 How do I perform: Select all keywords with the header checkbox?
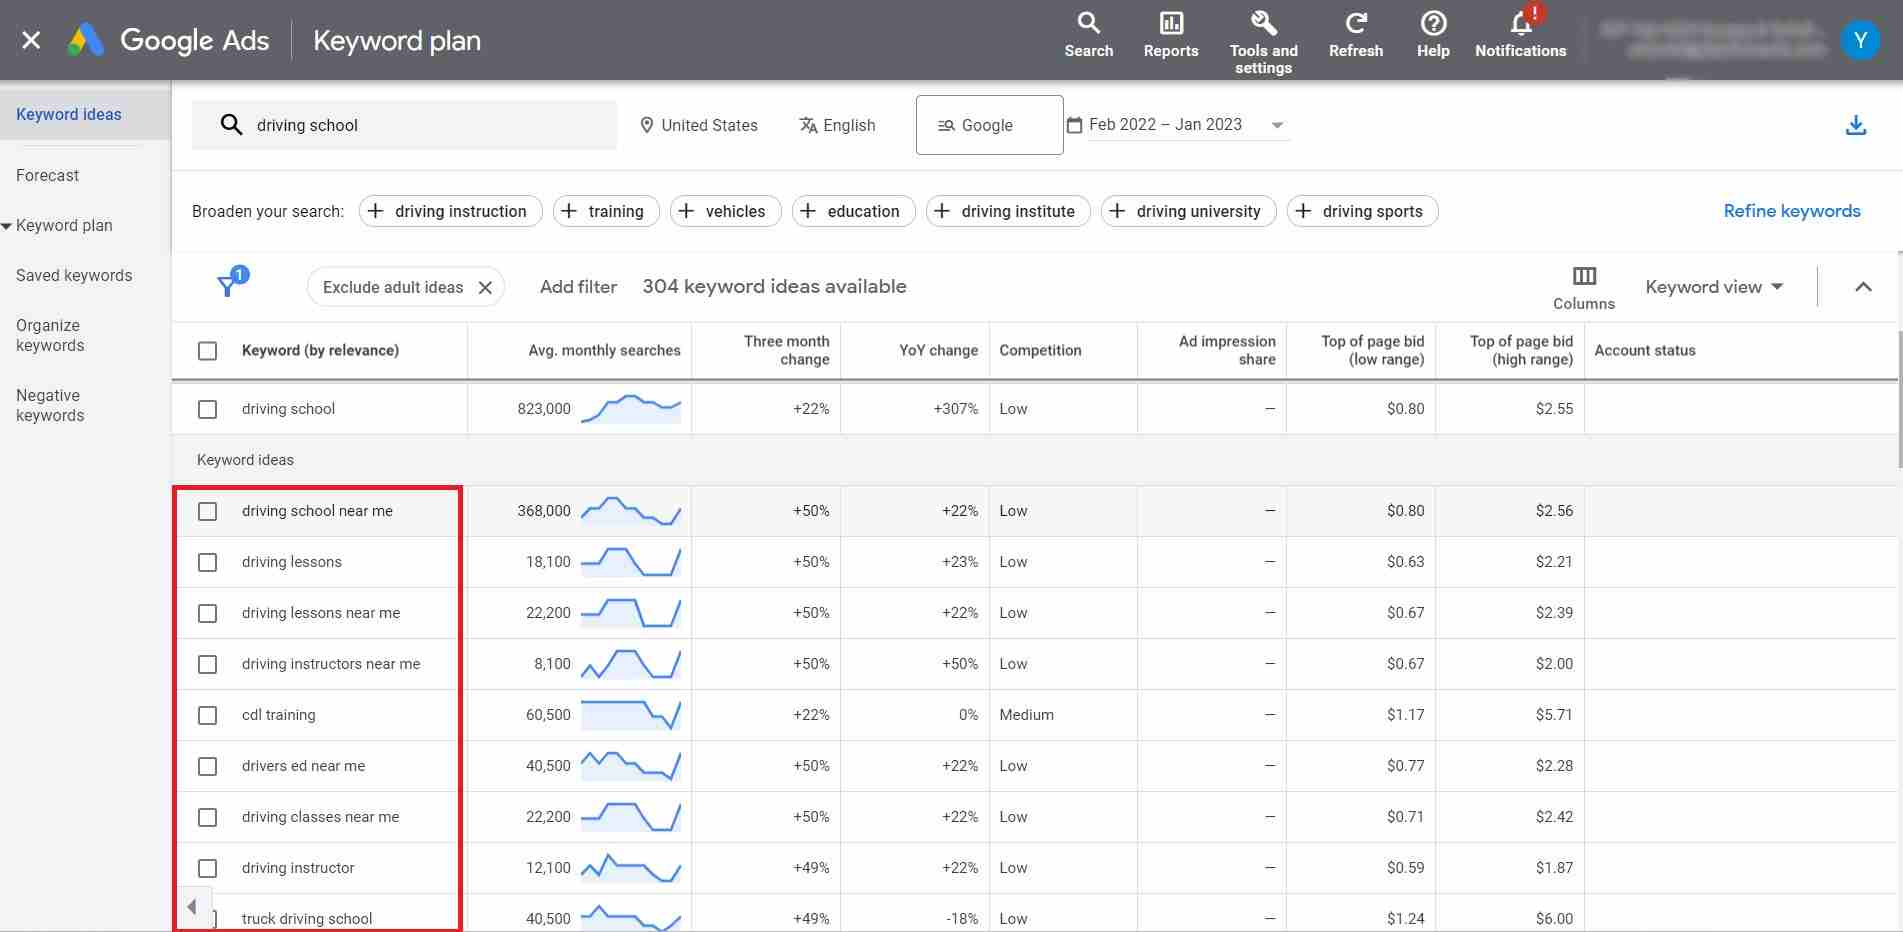[207, 350]
